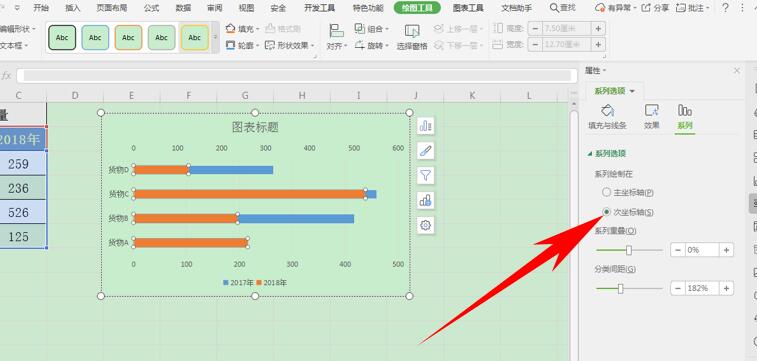Expand the 填充 fill dropdown arrow
Image resolution: width=757 pixels, height=361 pixels.
point(258,29)
